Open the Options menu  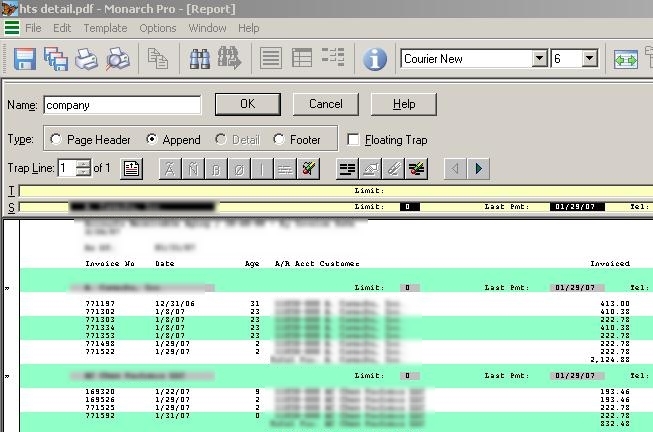click(158, 28)
